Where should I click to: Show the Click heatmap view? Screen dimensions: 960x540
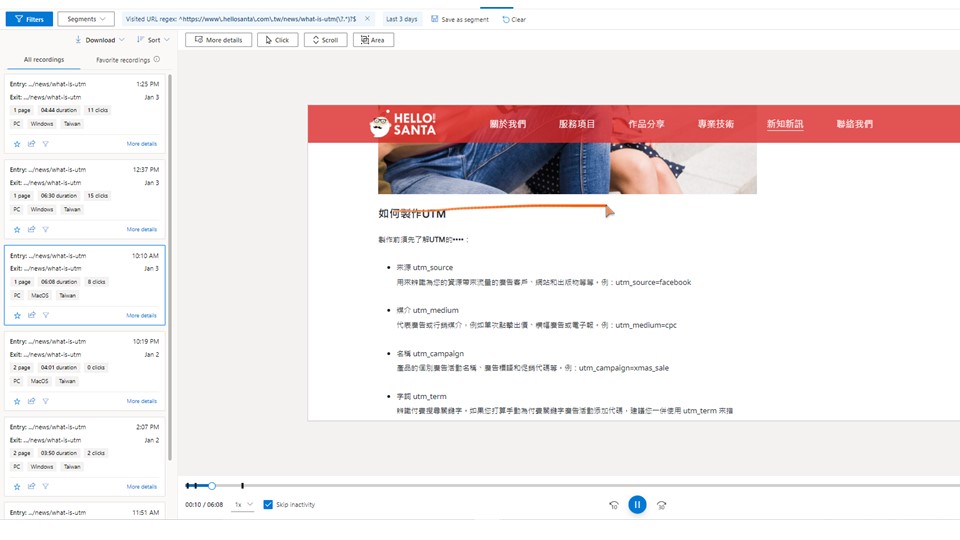pyautogui.click(x=277, y=40)
